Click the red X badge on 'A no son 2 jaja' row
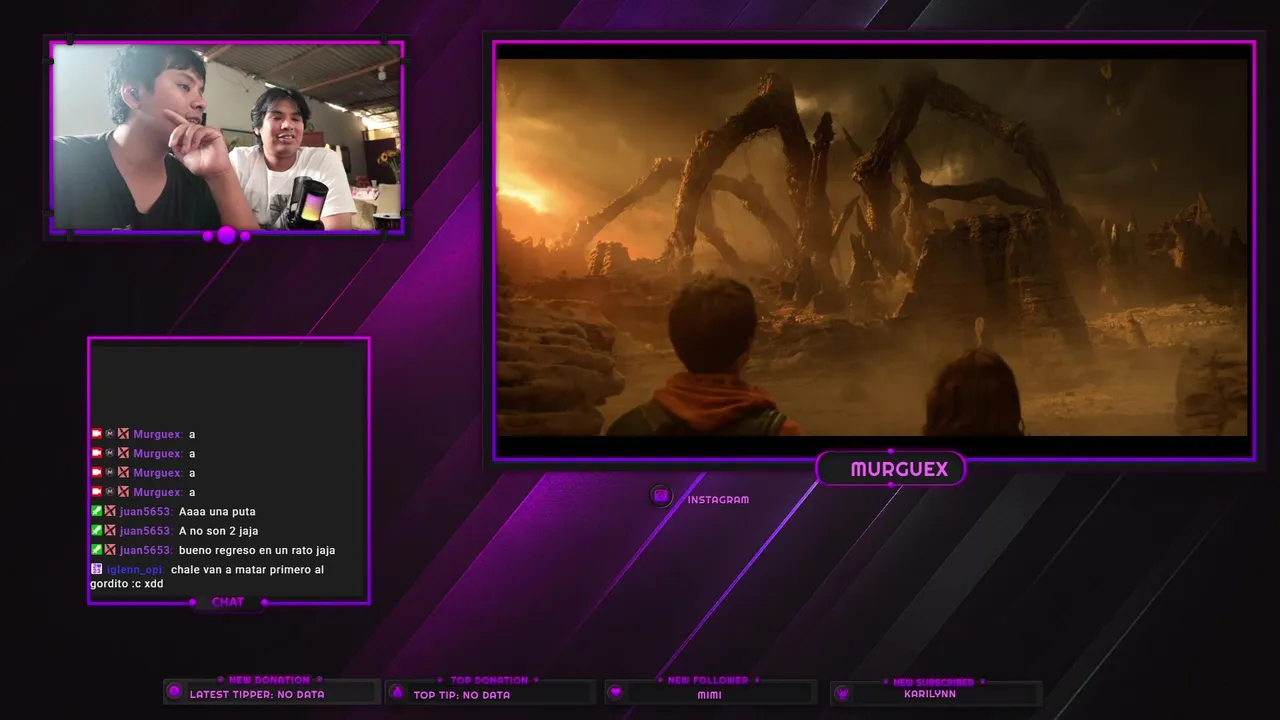Viewport: 1280px width, 720px height. [110, 530]
